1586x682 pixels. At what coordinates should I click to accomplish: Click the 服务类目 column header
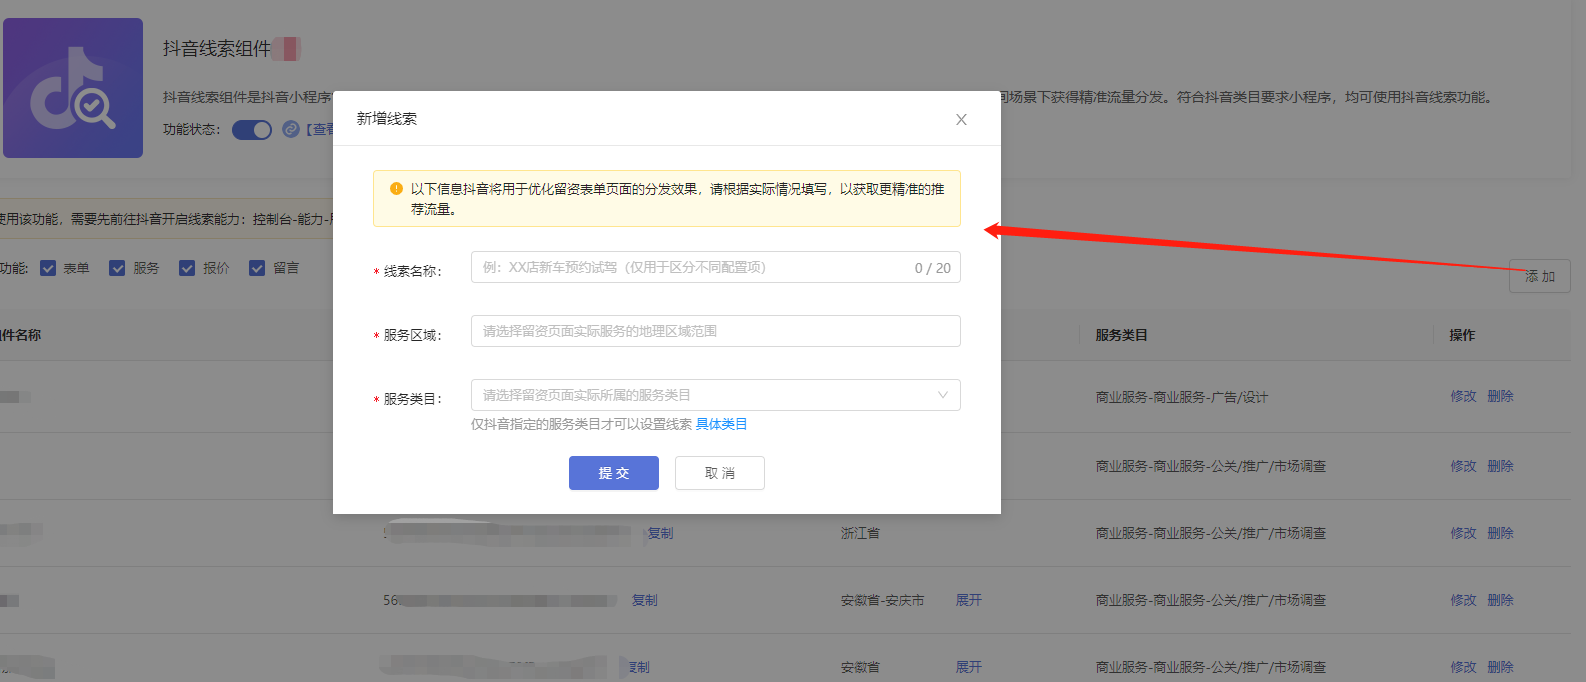click(1121, 335)
